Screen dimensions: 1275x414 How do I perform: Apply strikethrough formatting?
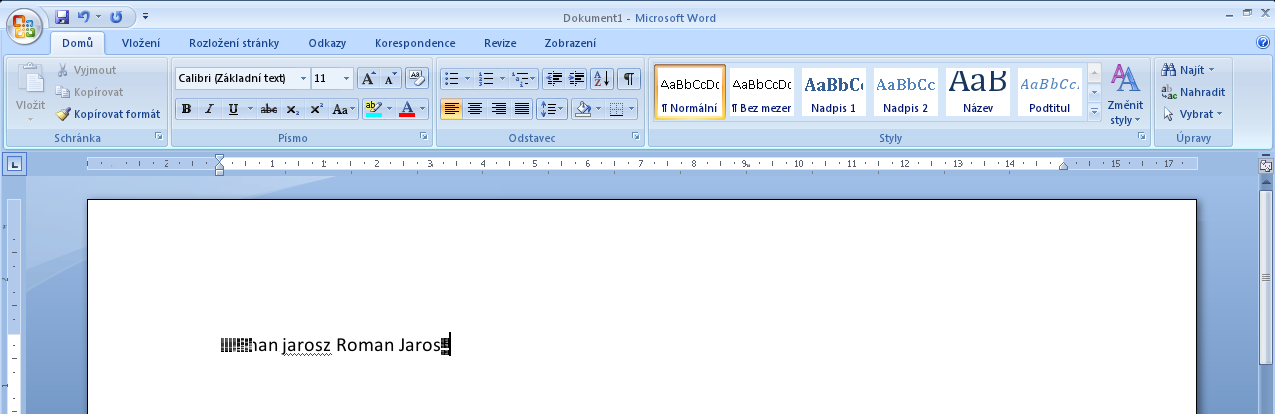pos(269,109)
